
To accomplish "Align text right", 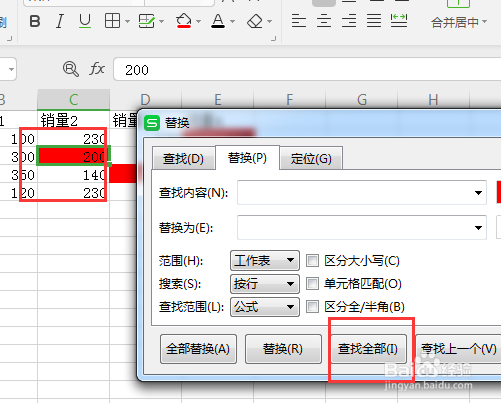I will coord(349,21).
